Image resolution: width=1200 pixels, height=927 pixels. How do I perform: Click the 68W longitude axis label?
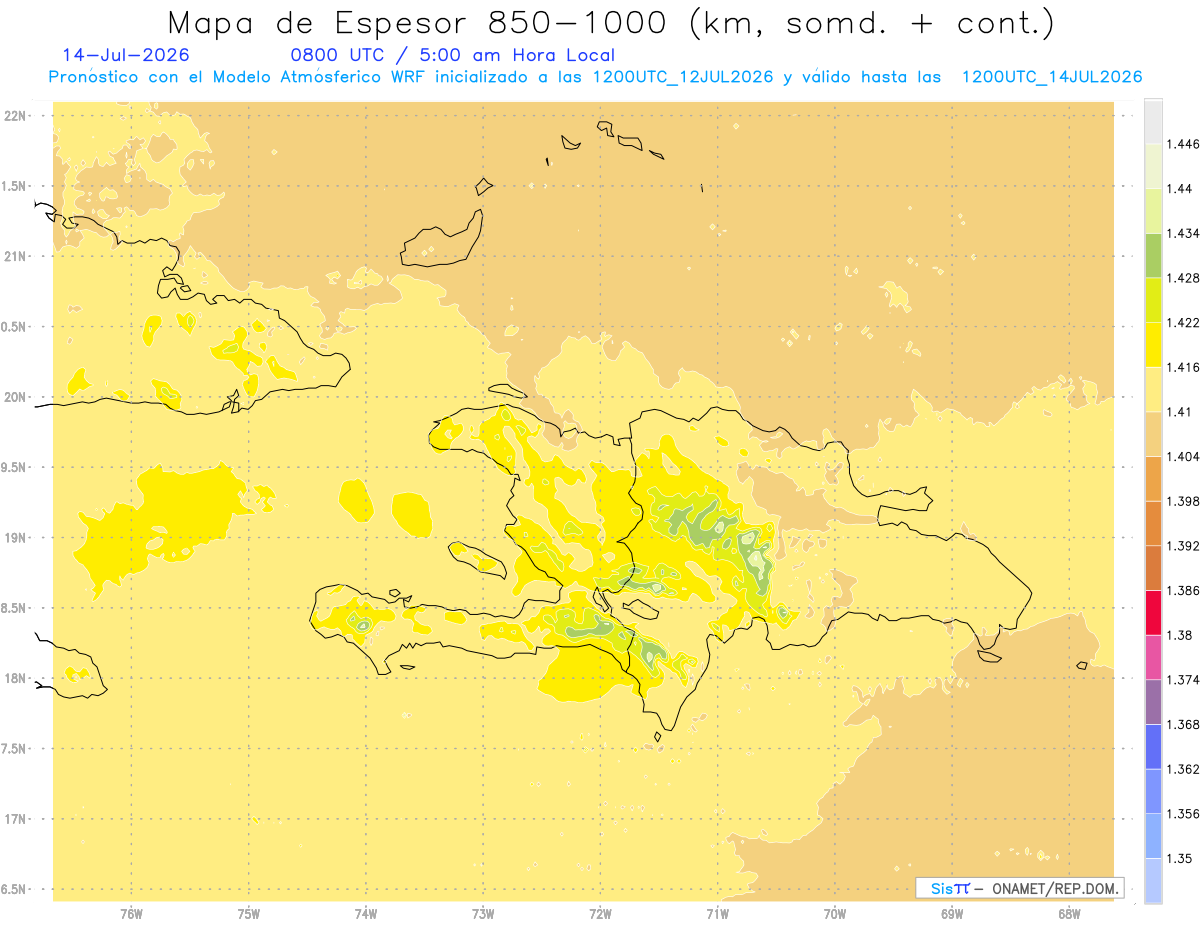(x=1069, y=914)
